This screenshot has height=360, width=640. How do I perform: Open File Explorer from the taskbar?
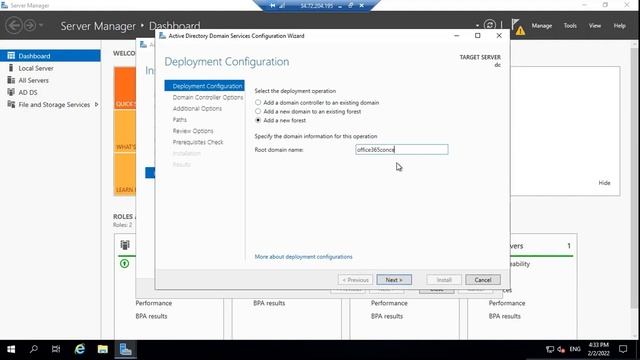tap(102, 349)
